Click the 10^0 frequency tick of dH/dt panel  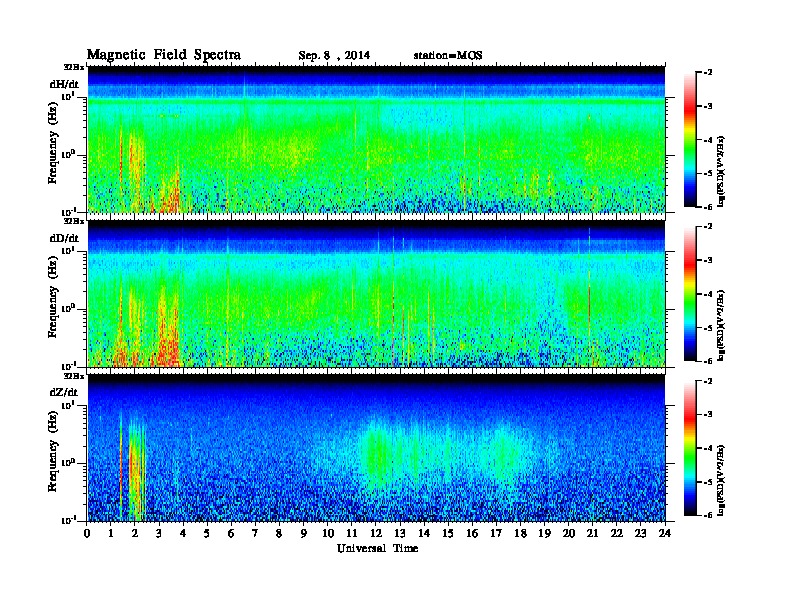[68, 154]
